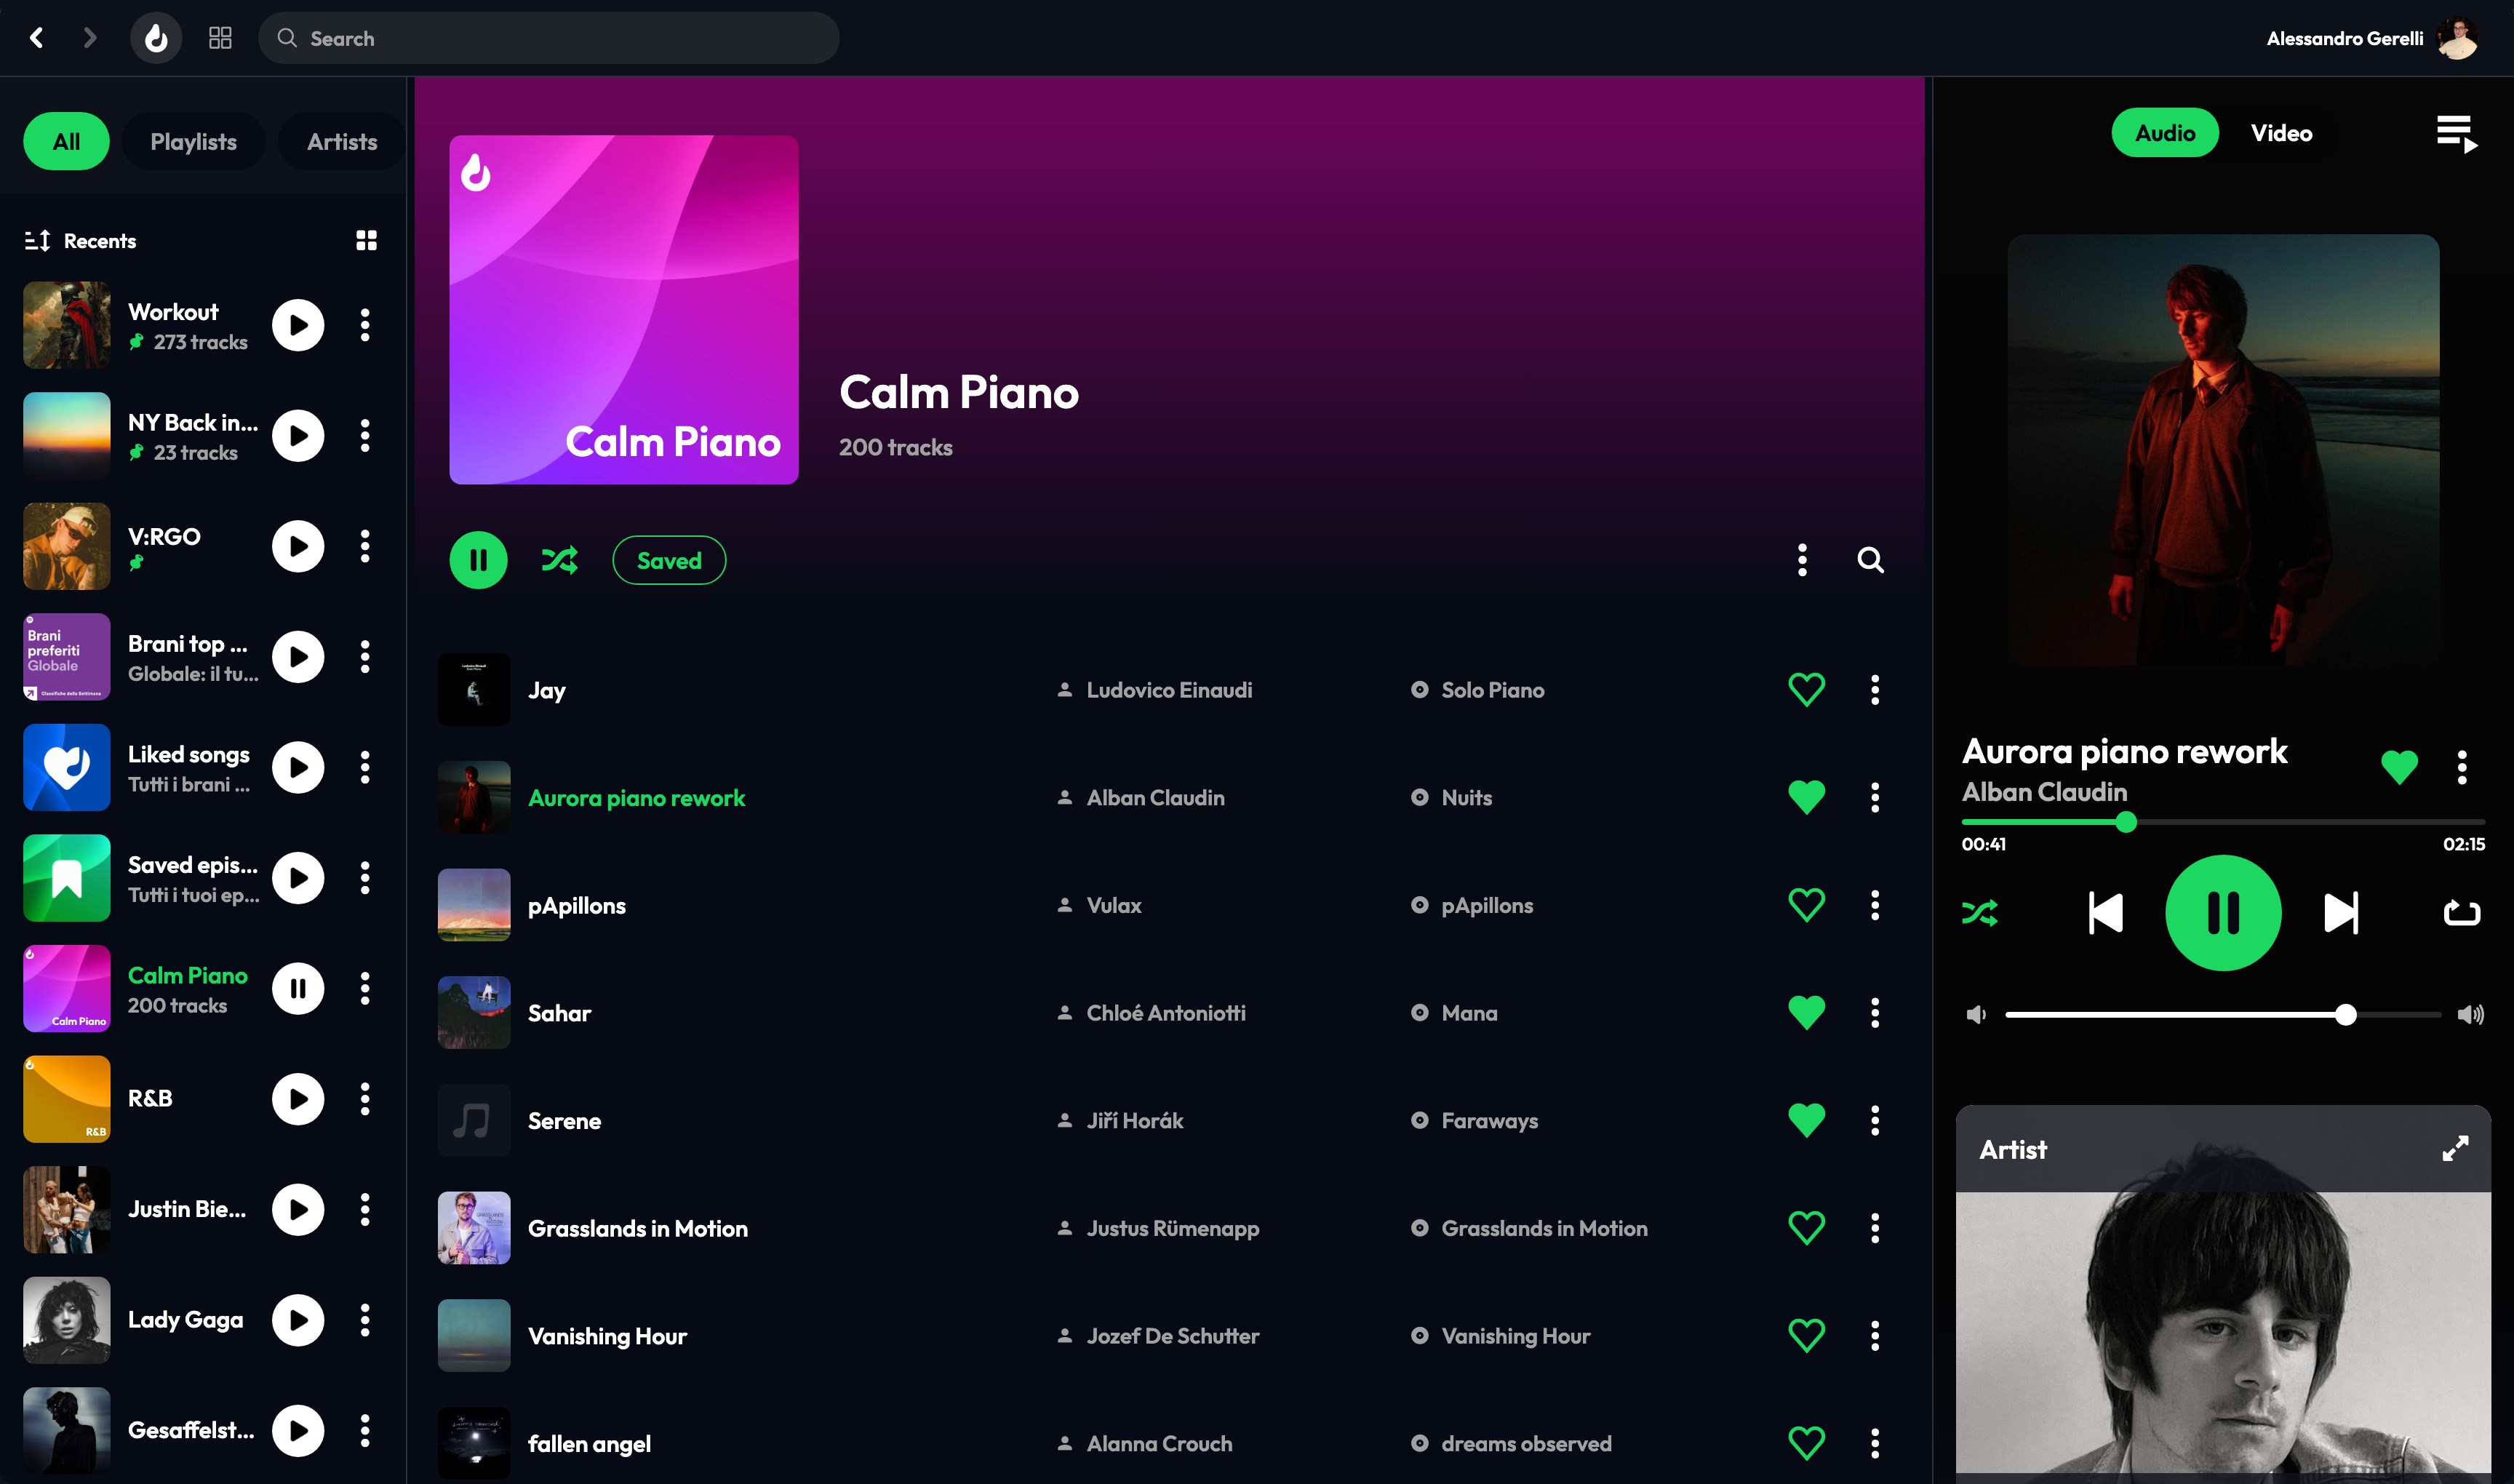Switch to the Video tab

(2281, 133)
